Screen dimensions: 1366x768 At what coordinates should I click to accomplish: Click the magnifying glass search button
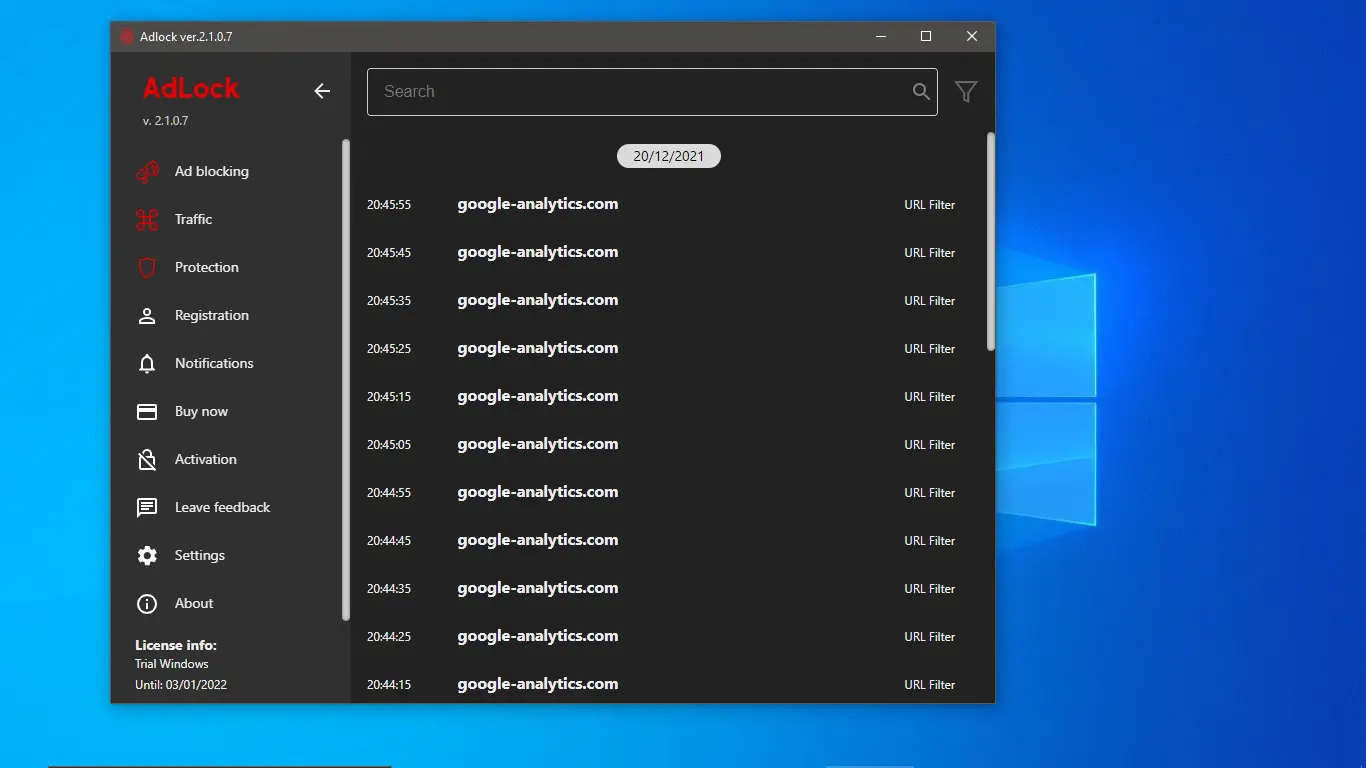pyautogui.click(x=921, y=91)
